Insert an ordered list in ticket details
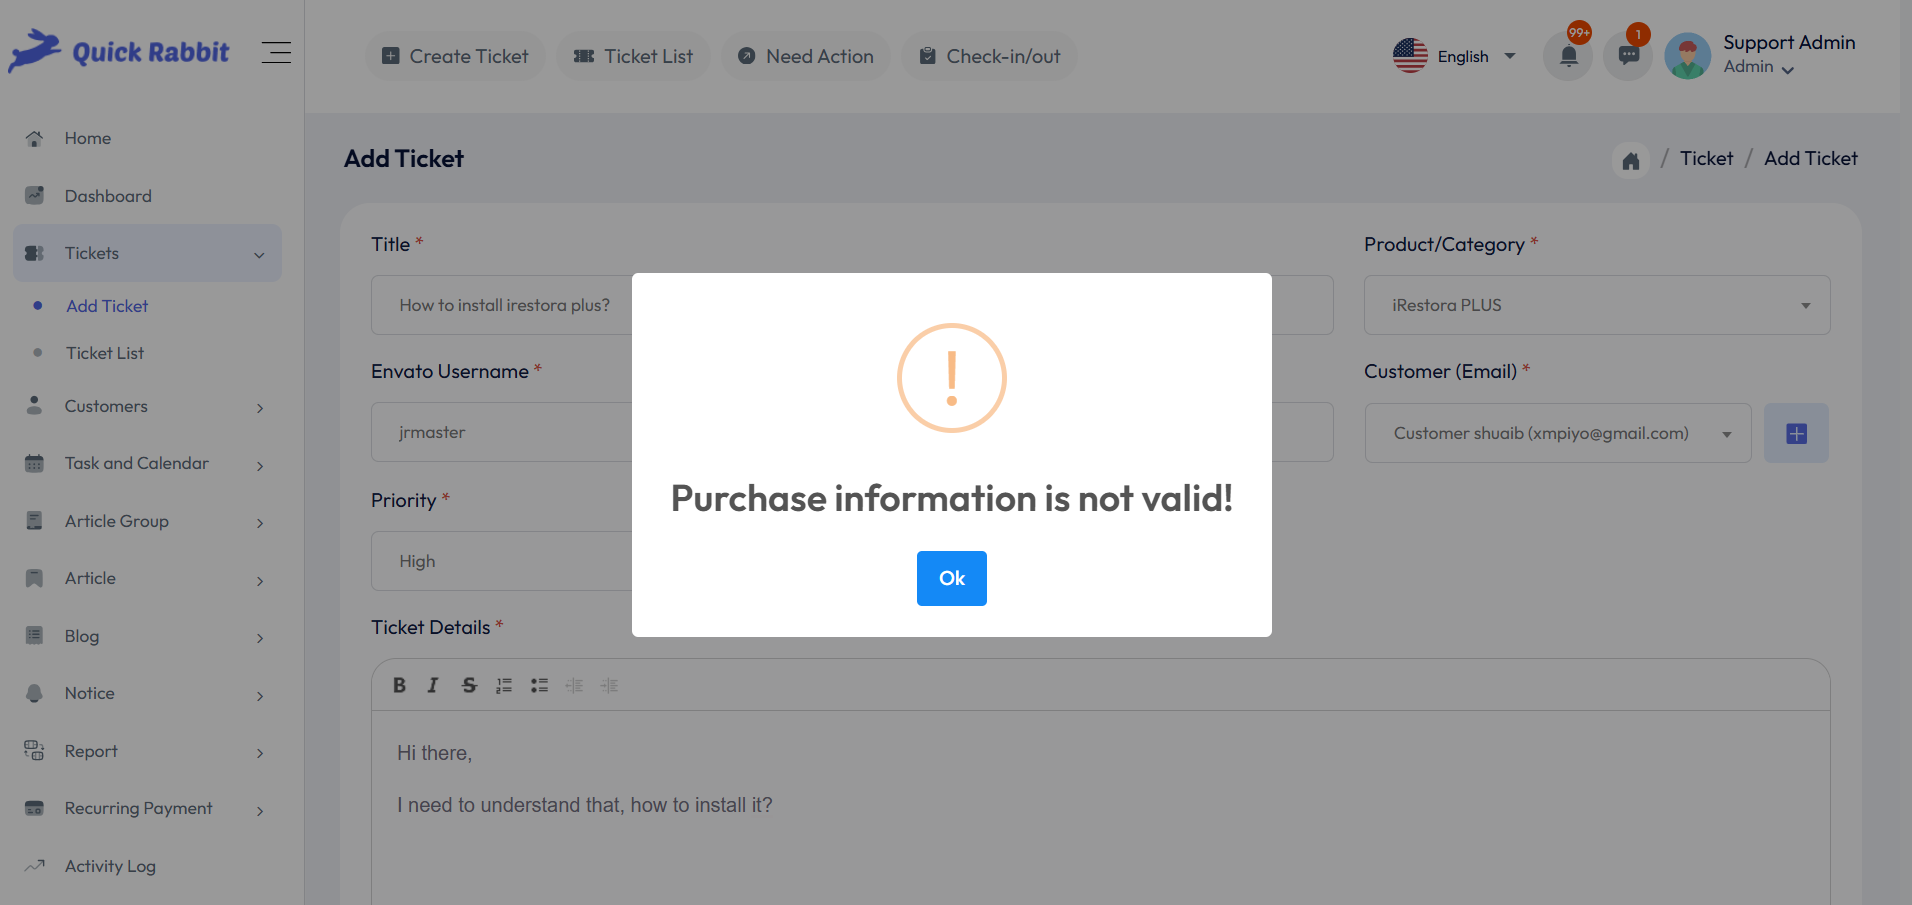The image size is (1912, 905). tap(504, 685)
